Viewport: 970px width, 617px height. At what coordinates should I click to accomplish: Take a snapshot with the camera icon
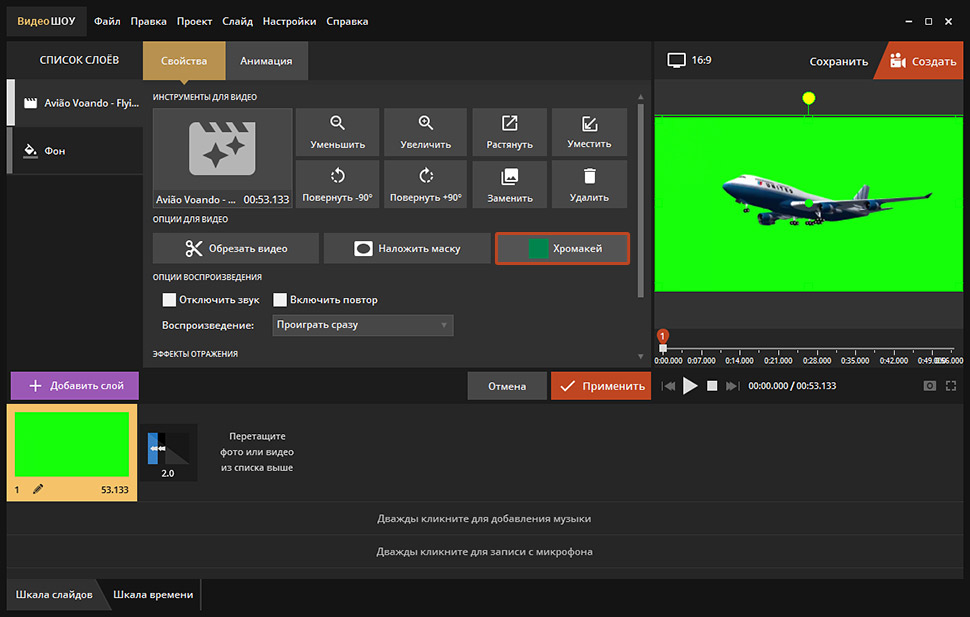click(x=930, y=386)
